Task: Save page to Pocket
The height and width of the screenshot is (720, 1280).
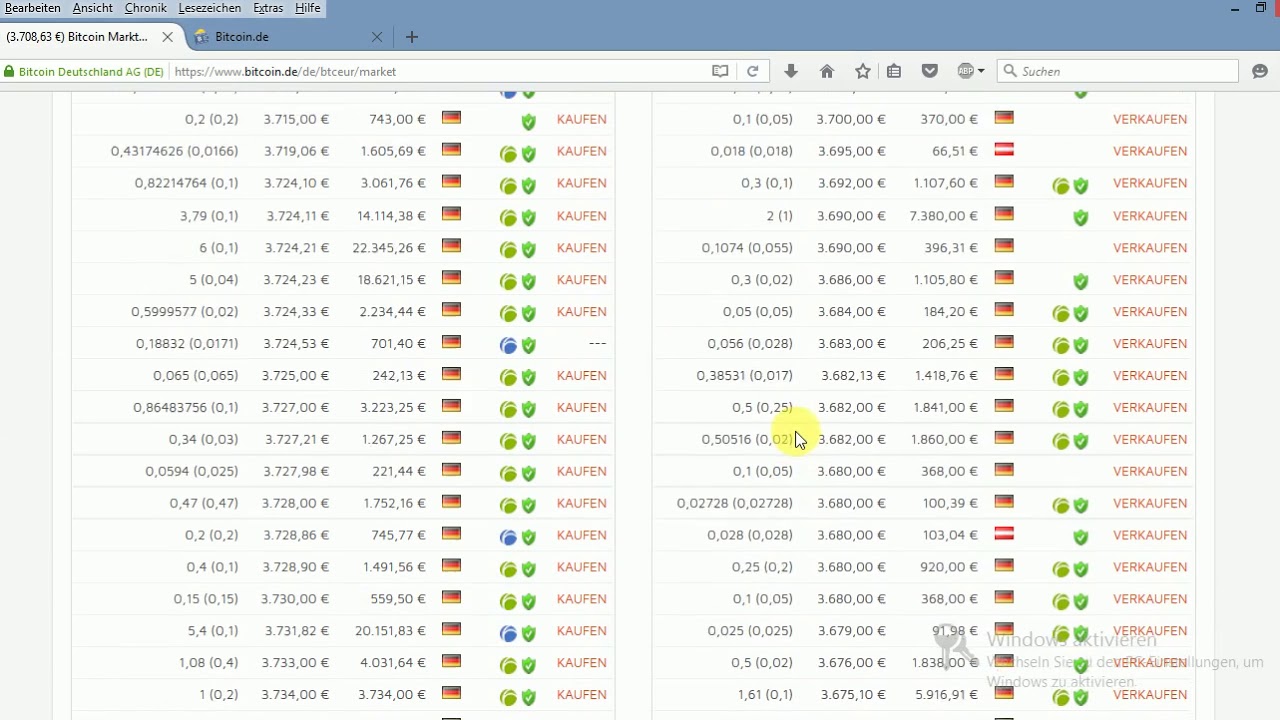Action: coord(929,71)
